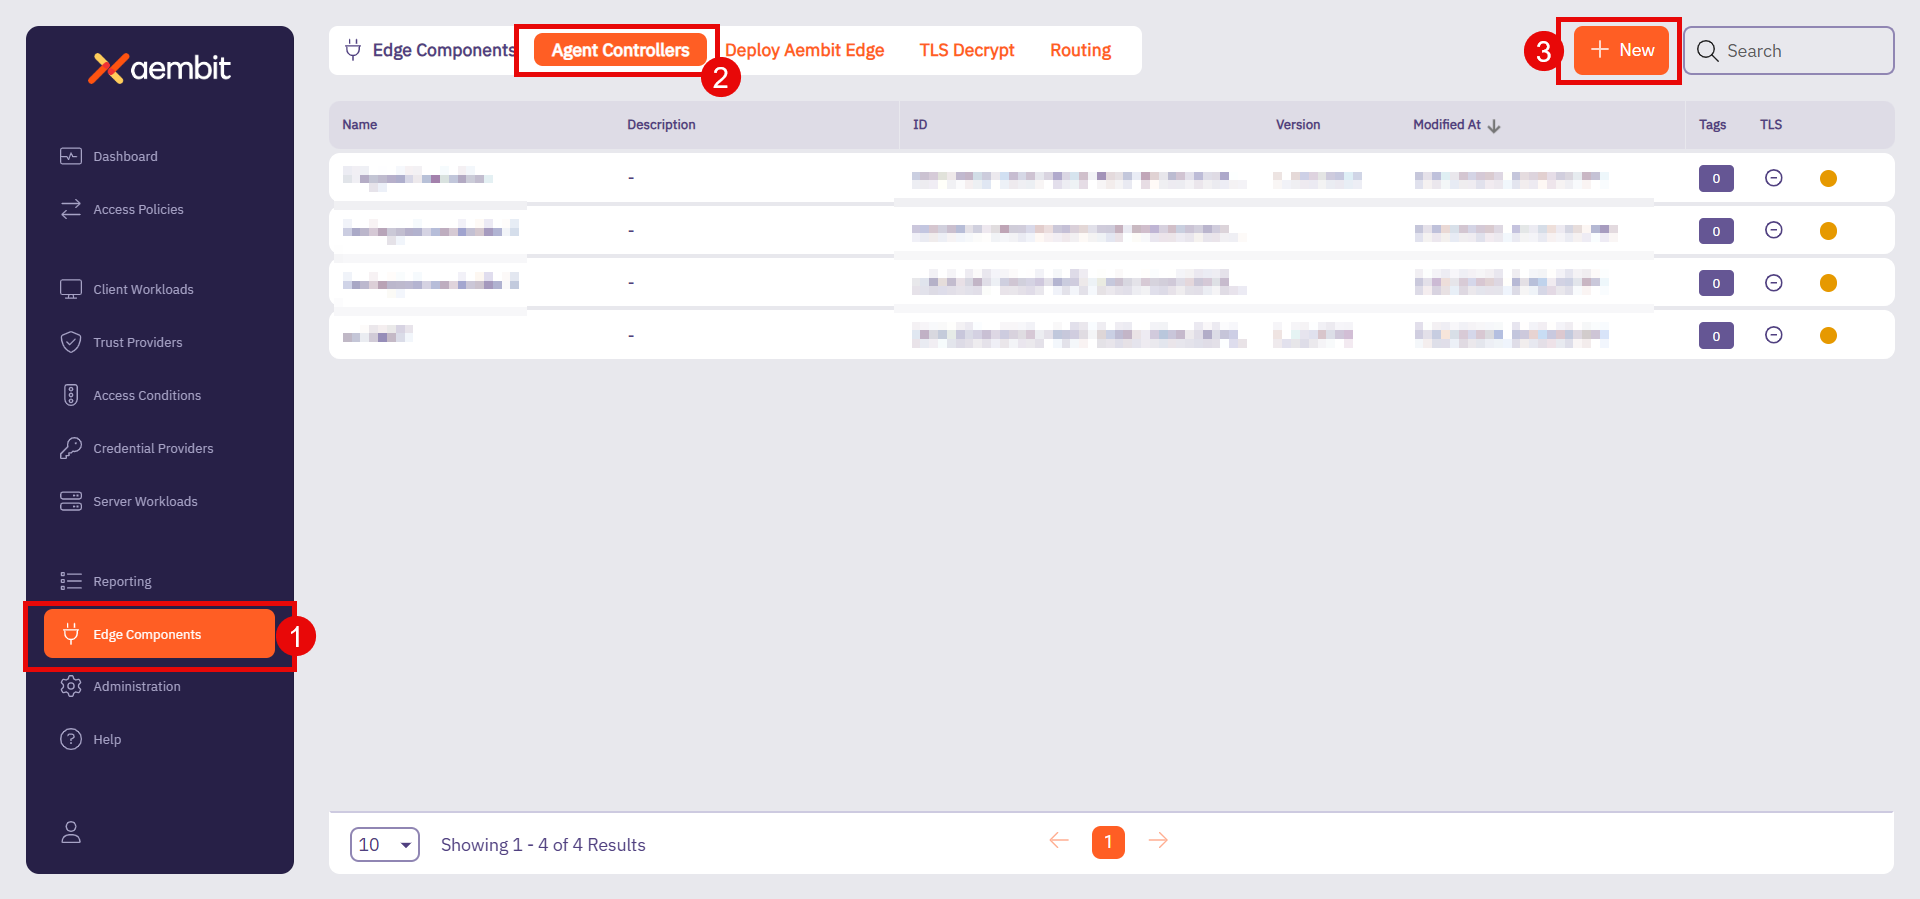This screenshot has width=1920, height=899.
Task: Open the user profile icon
Action: (x=71, y=832)
